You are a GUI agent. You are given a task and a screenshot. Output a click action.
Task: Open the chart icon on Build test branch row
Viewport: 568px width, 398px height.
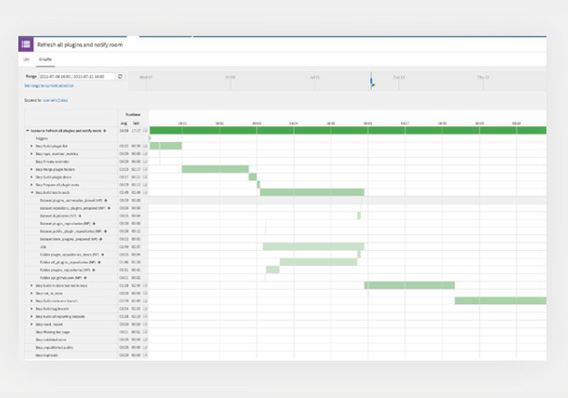pyautogui.click(x=145, y=192)
